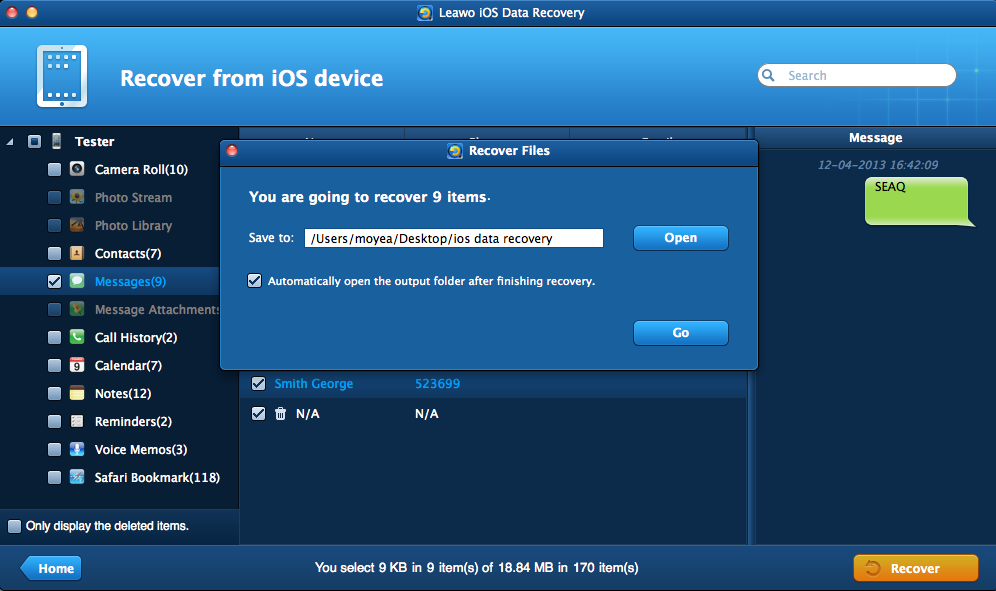Image resolution: width=996 pixels, height=591 pixels.
Task: Click the Safari Bookmark icon
Action: [x=77, y=477]
